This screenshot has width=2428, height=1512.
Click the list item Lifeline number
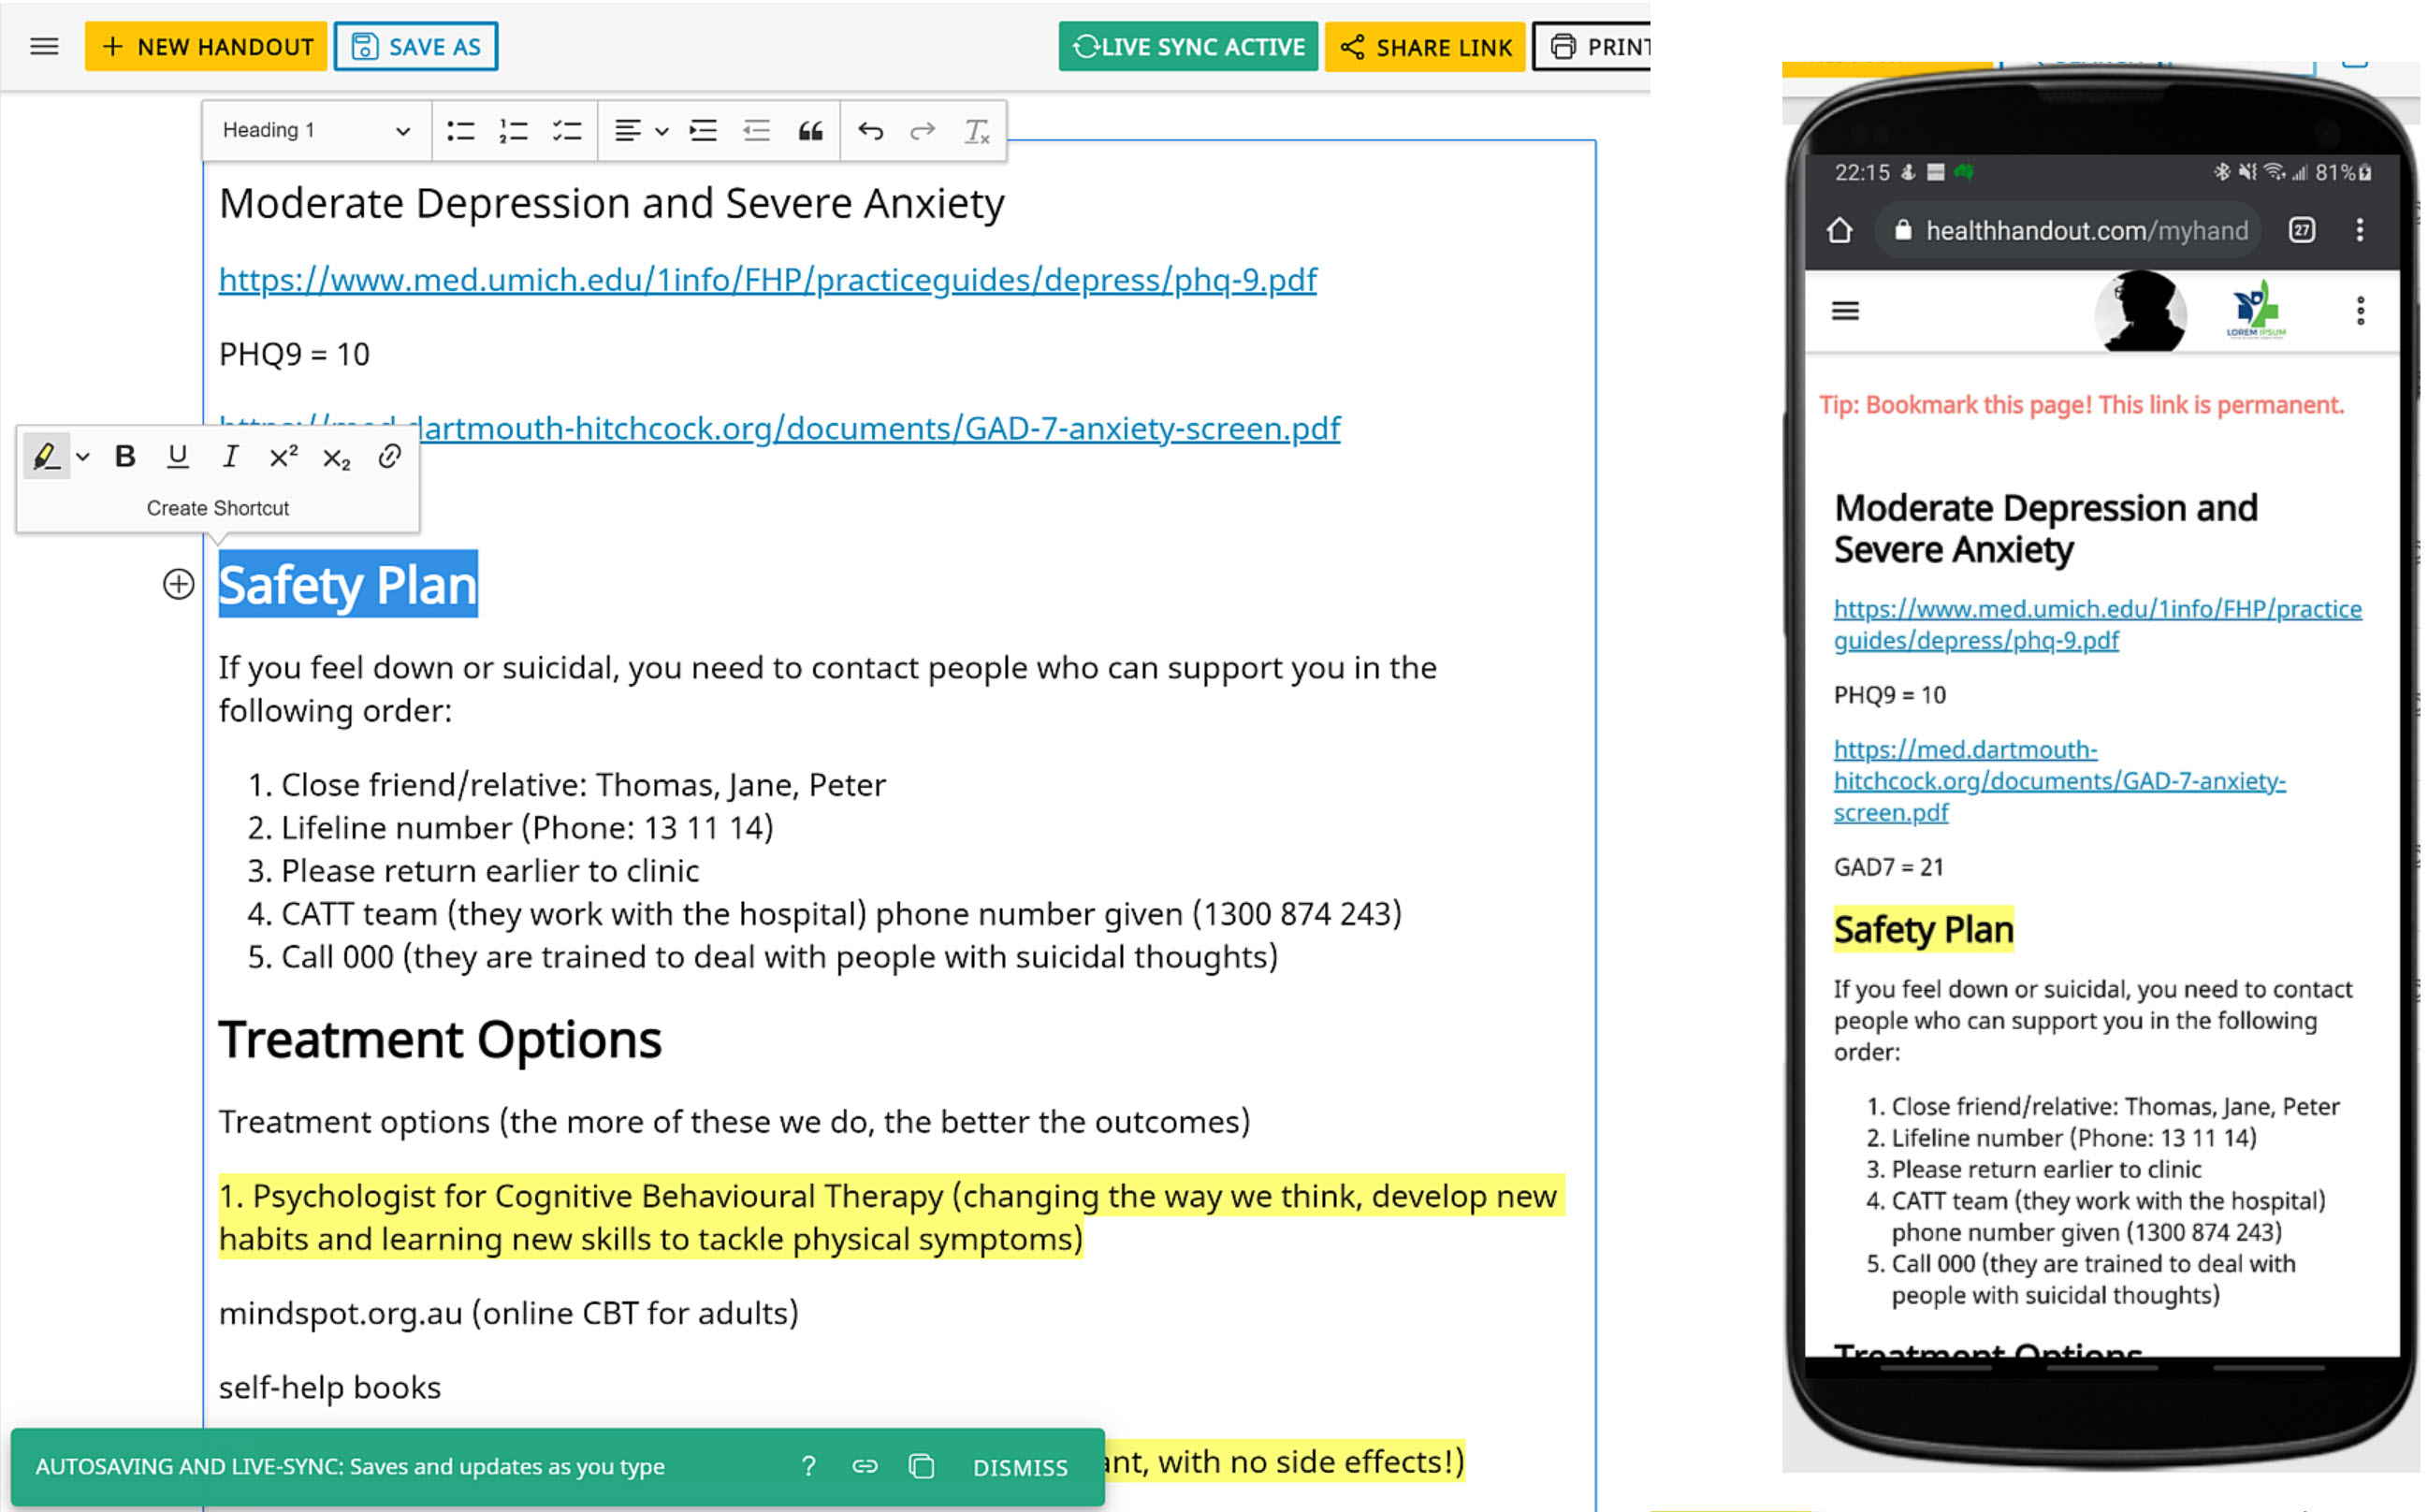527,827
